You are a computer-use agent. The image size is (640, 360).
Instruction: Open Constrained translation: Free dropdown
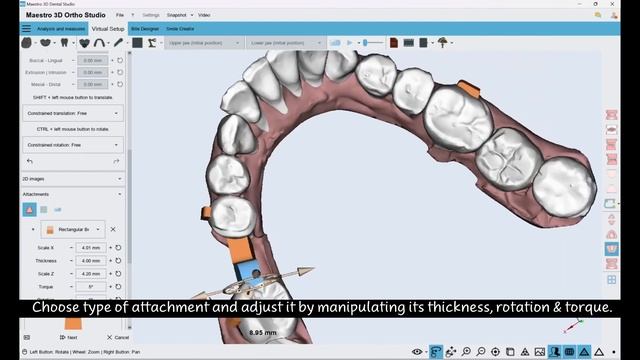coord(73,113)
